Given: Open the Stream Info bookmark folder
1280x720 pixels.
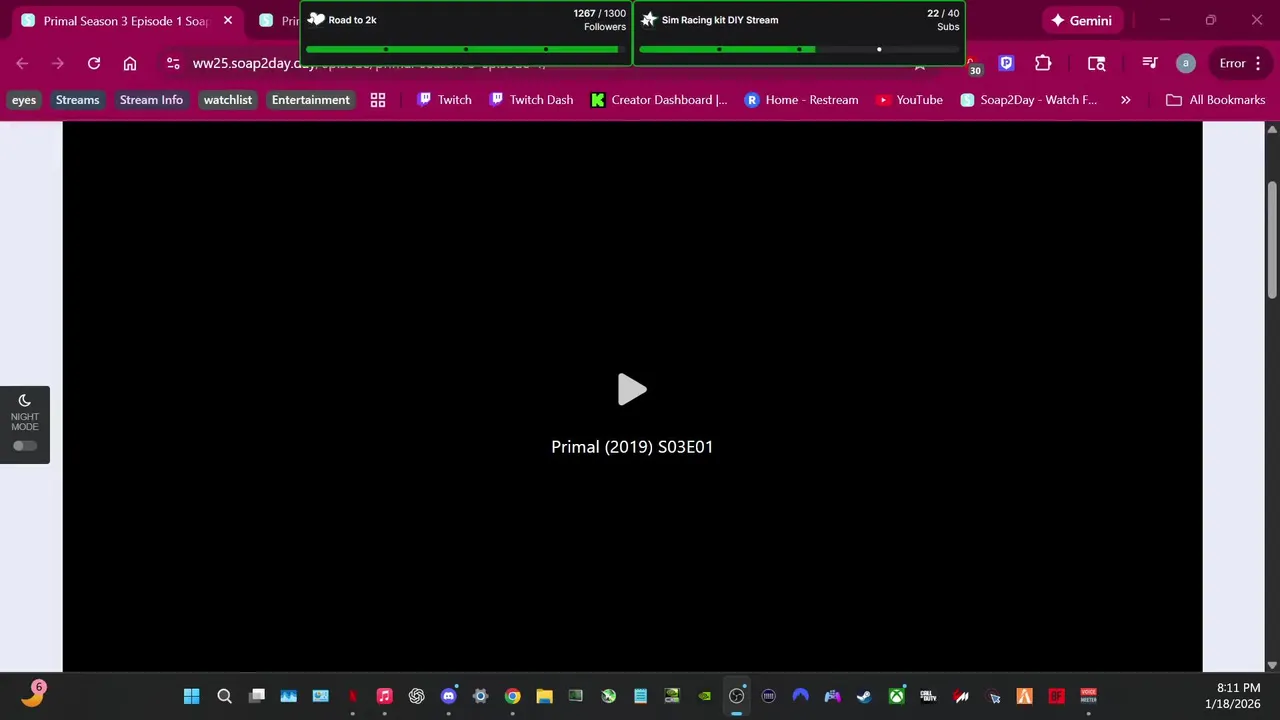Looking at the screenshot, I should [x=151, y=100].
